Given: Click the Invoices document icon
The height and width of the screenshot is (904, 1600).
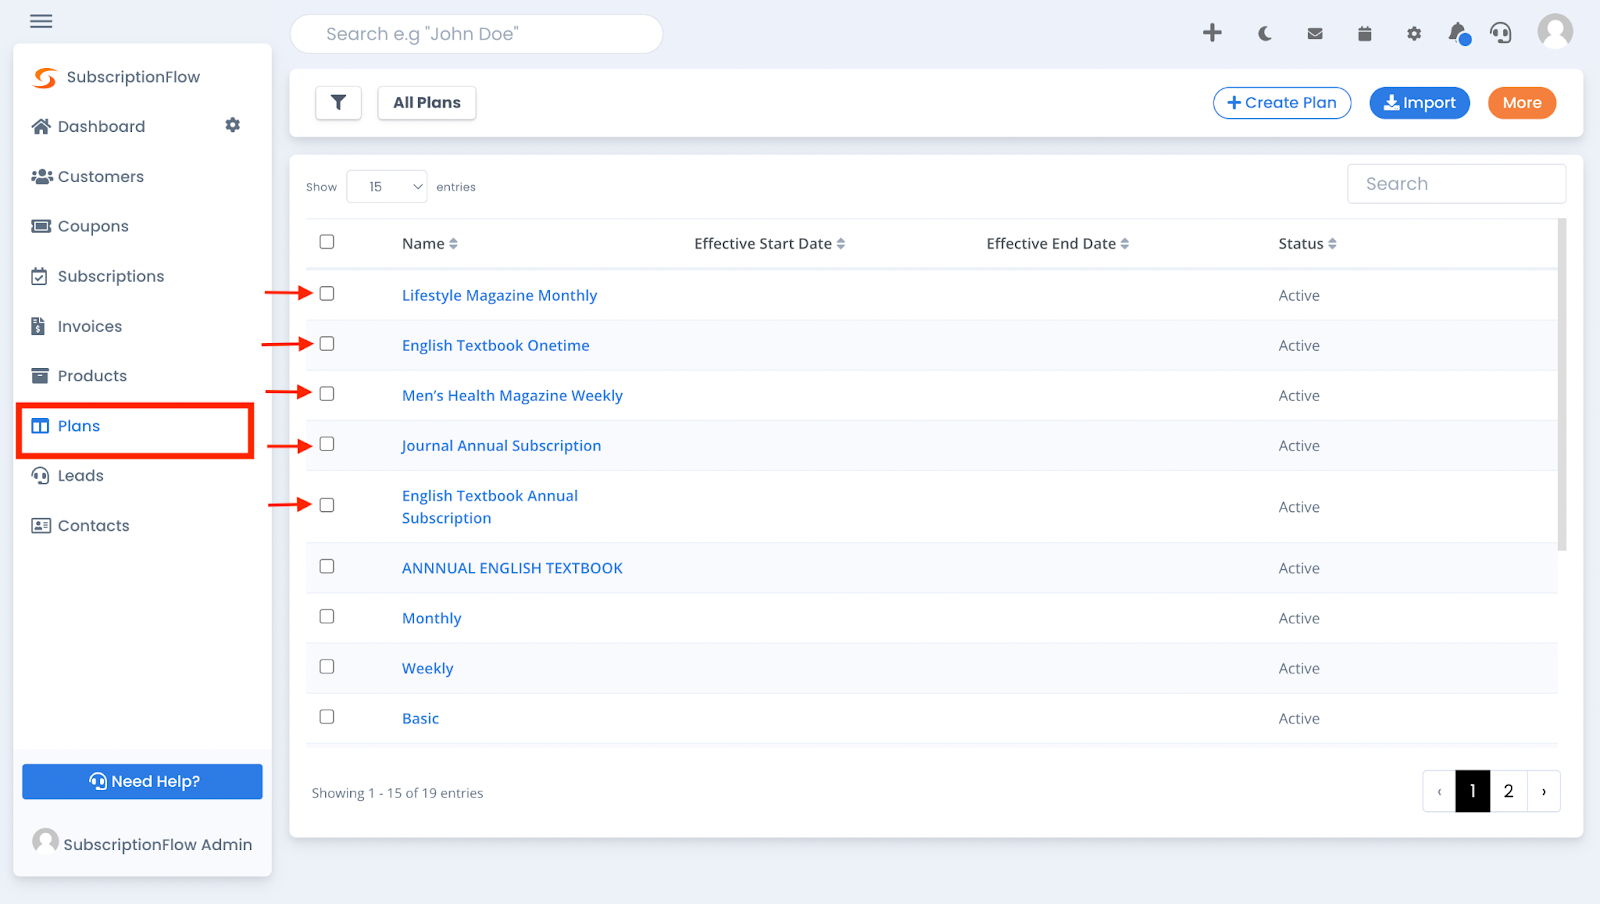Looking at the screenshot, I should pos(38,326).
